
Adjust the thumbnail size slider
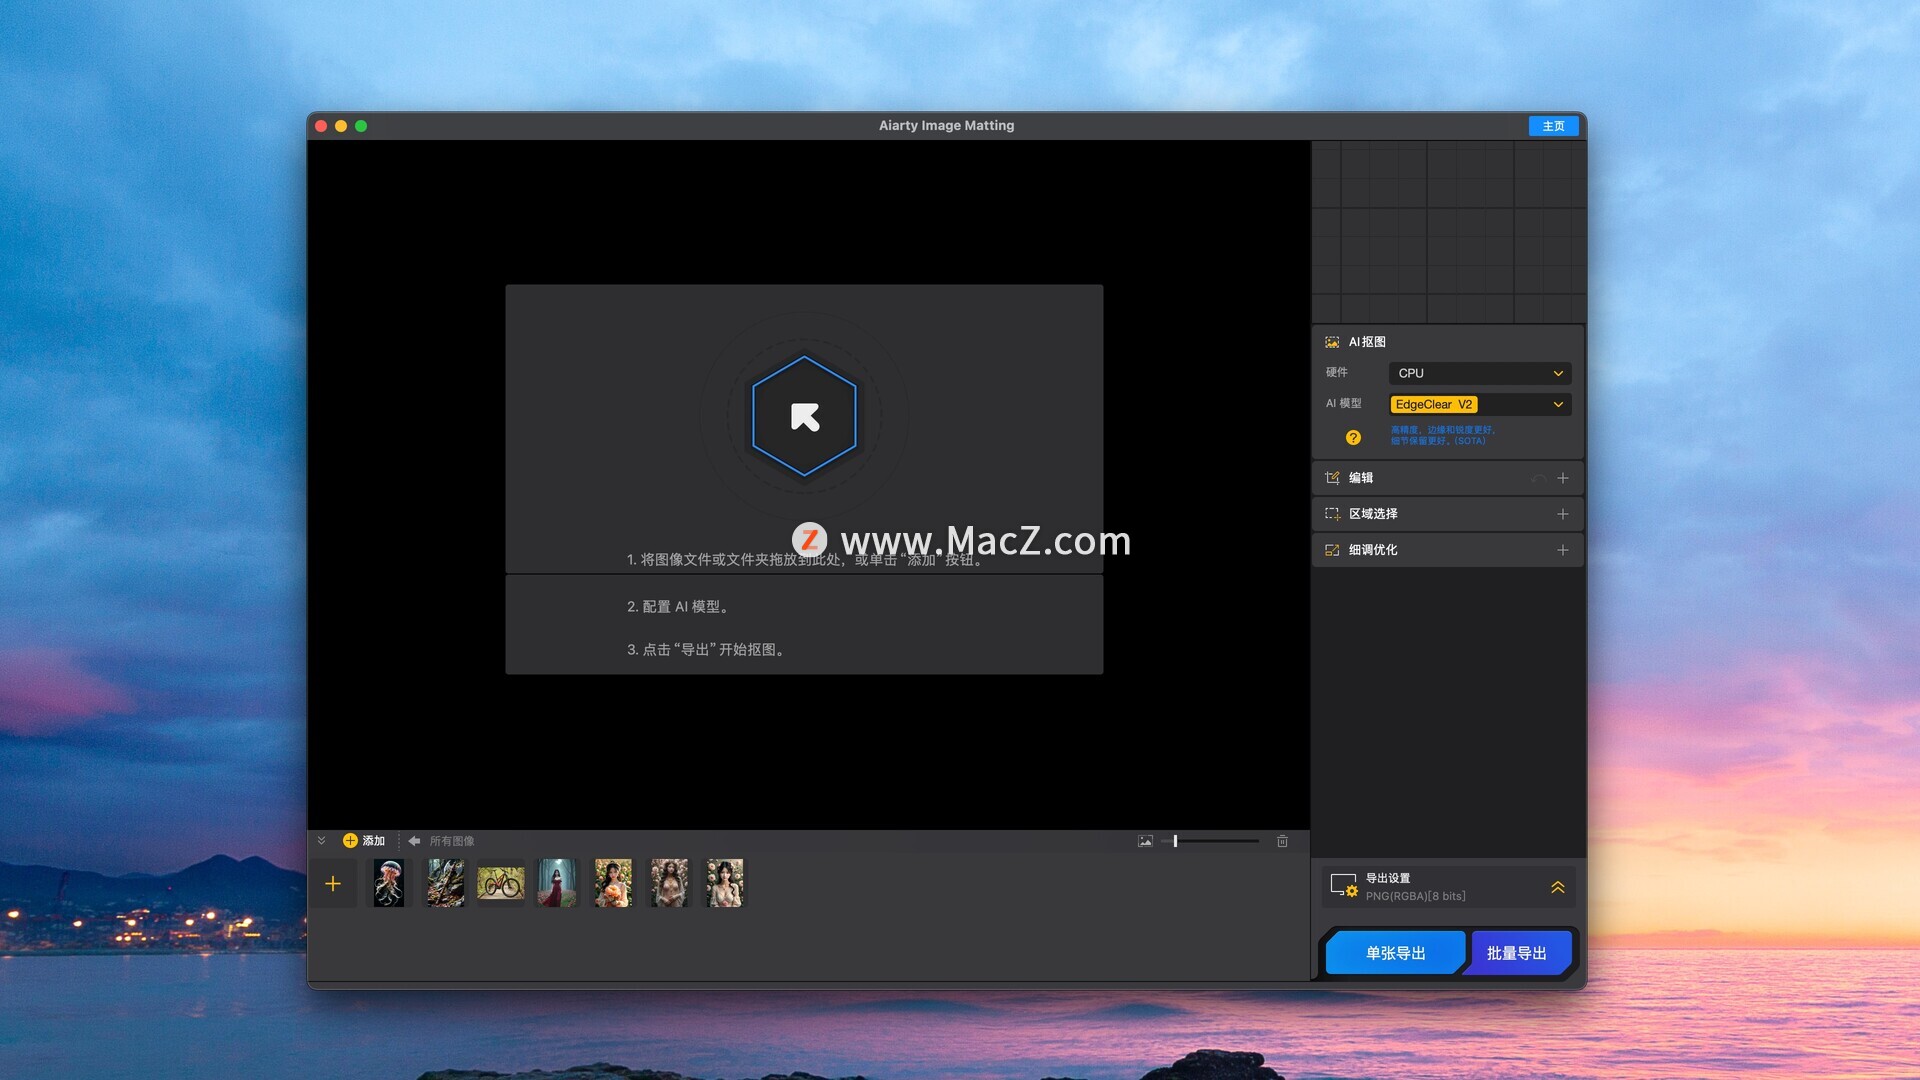[x=1210, y=841]
